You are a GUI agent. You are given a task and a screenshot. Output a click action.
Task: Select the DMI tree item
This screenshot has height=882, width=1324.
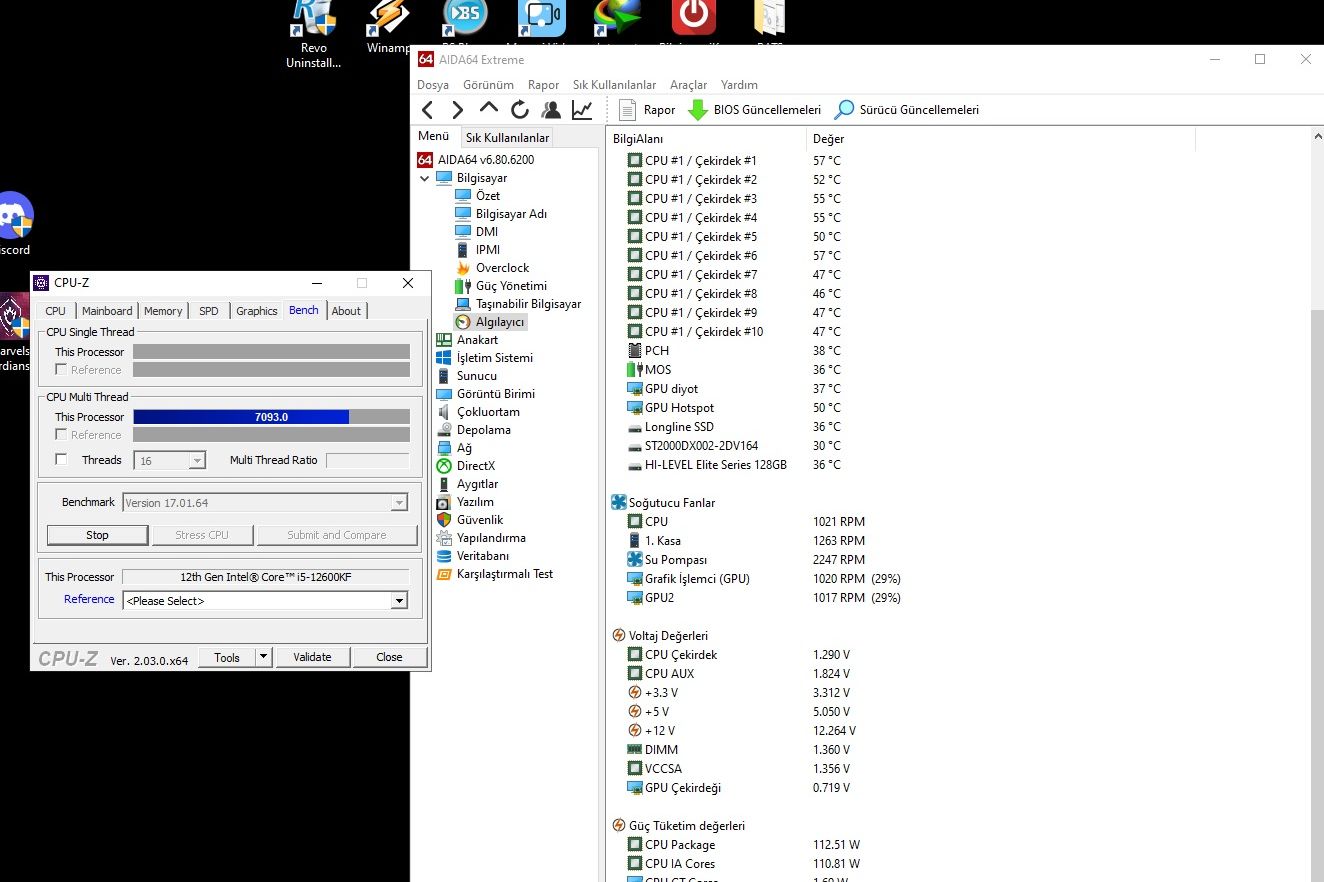coord(477,232)
